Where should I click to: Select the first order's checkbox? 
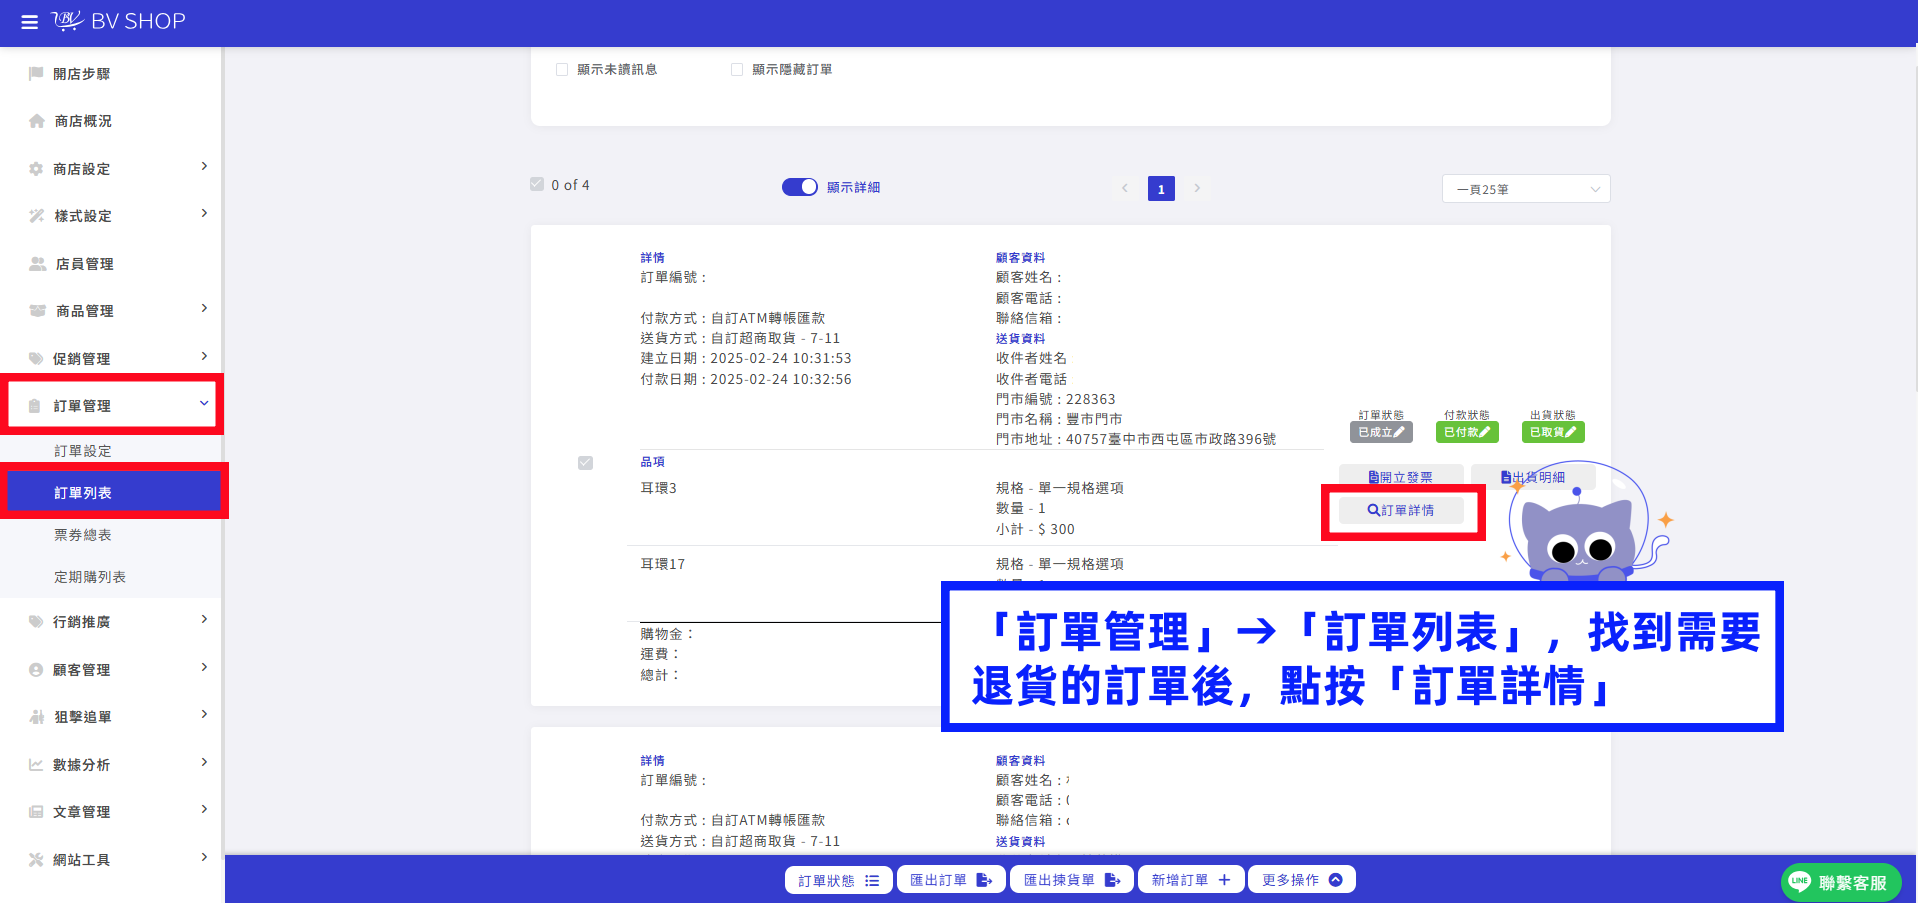pos(586,463)
